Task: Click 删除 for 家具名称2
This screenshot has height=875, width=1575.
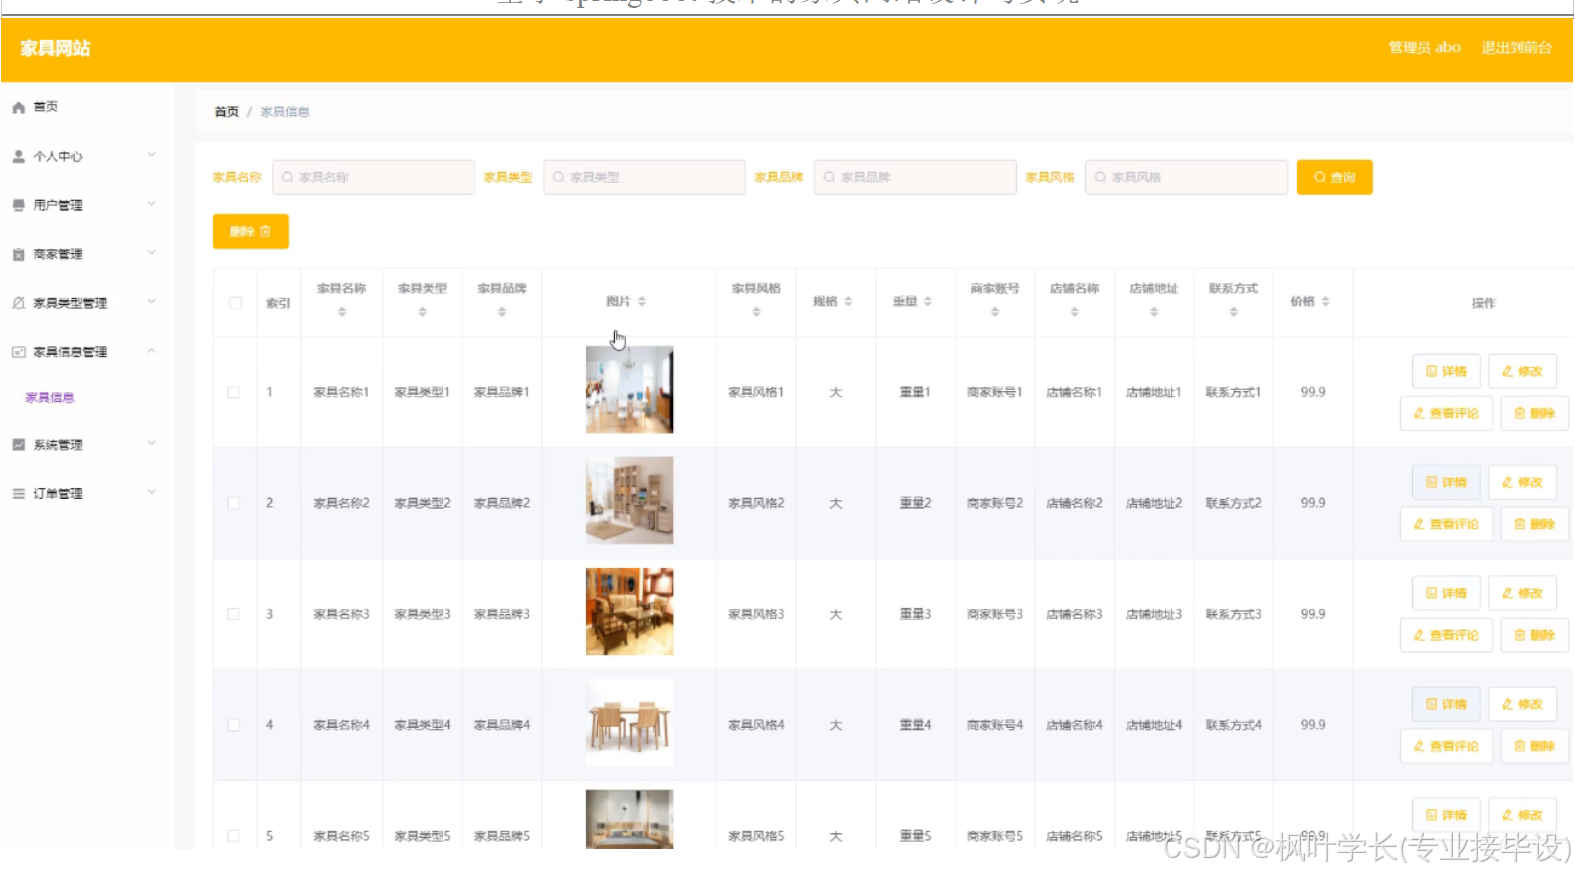Action: 1534,524
